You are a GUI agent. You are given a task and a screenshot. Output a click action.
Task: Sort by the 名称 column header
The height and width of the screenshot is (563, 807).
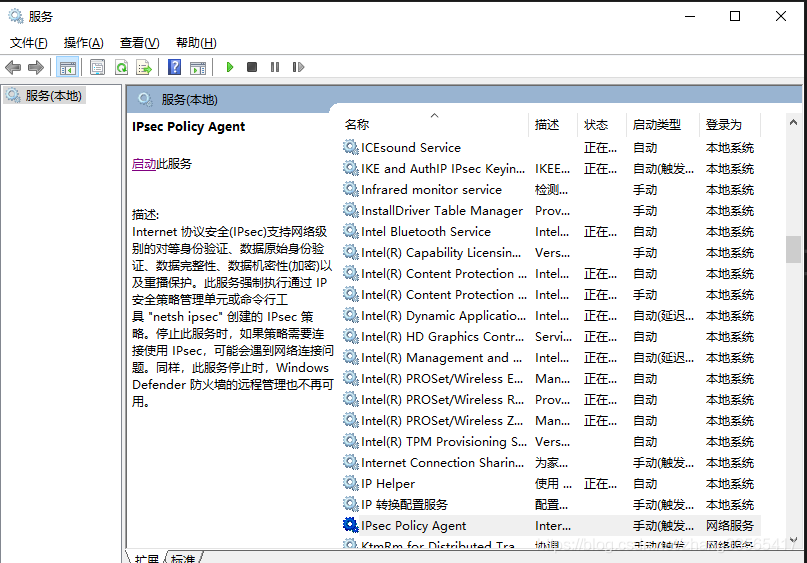point(435,125)
